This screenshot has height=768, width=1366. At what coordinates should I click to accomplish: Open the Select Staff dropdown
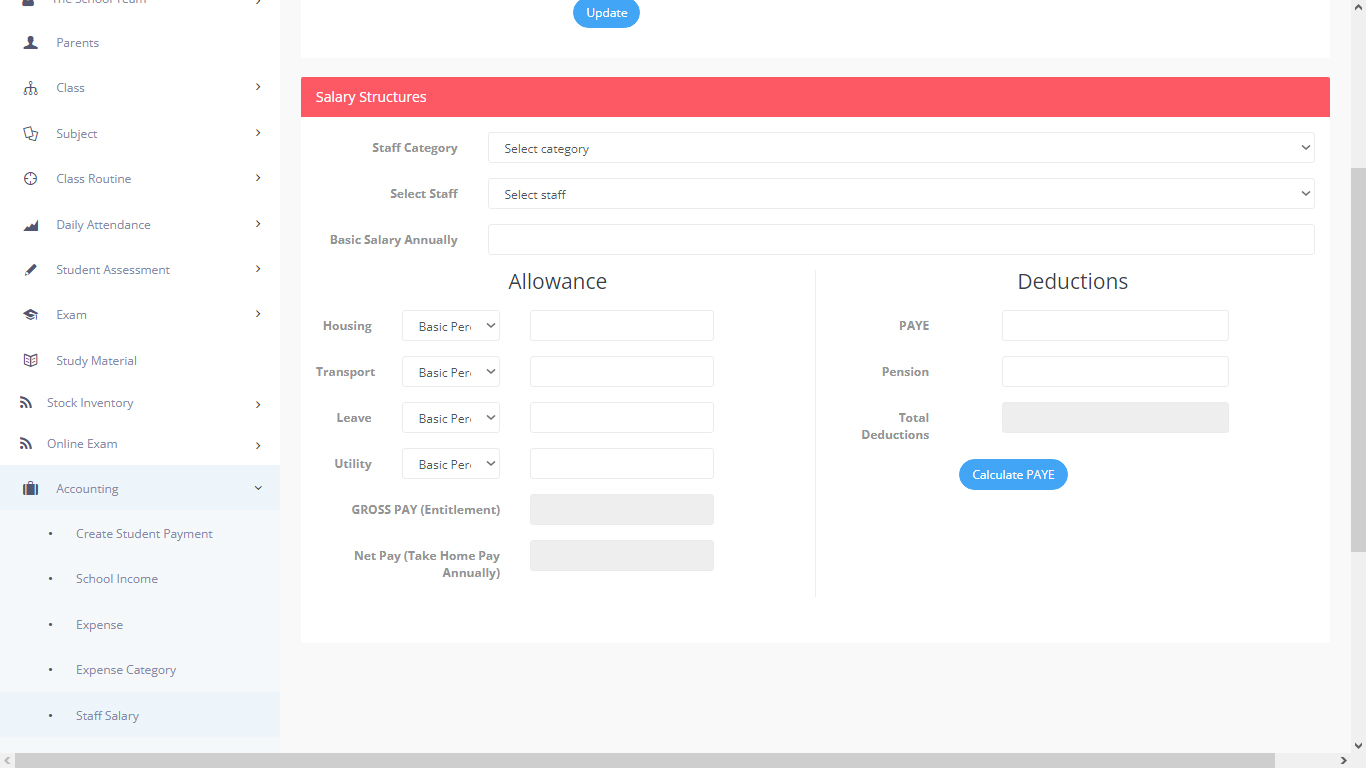click(900, 193)
